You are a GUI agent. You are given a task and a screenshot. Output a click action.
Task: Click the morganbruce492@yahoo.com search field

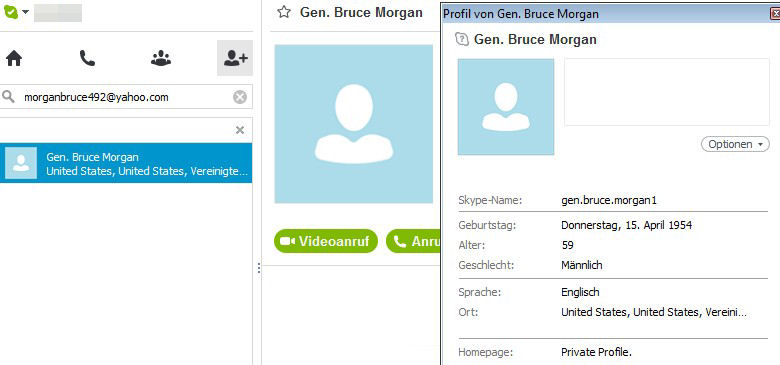click(126, 97)
